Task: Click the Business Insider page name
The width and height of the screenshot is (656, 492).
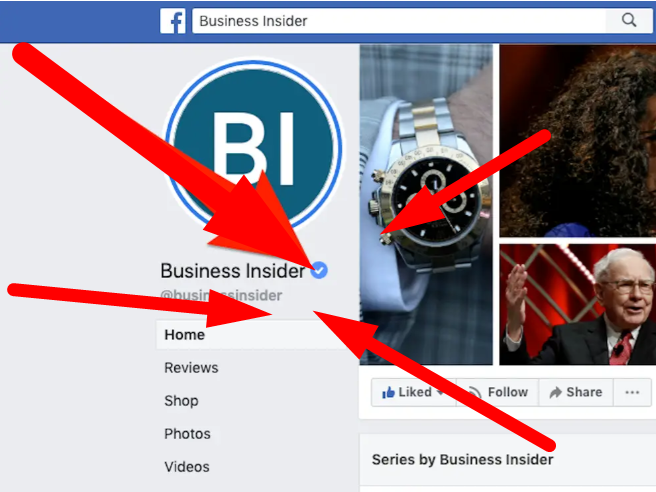Action: (x=233, y=271)
